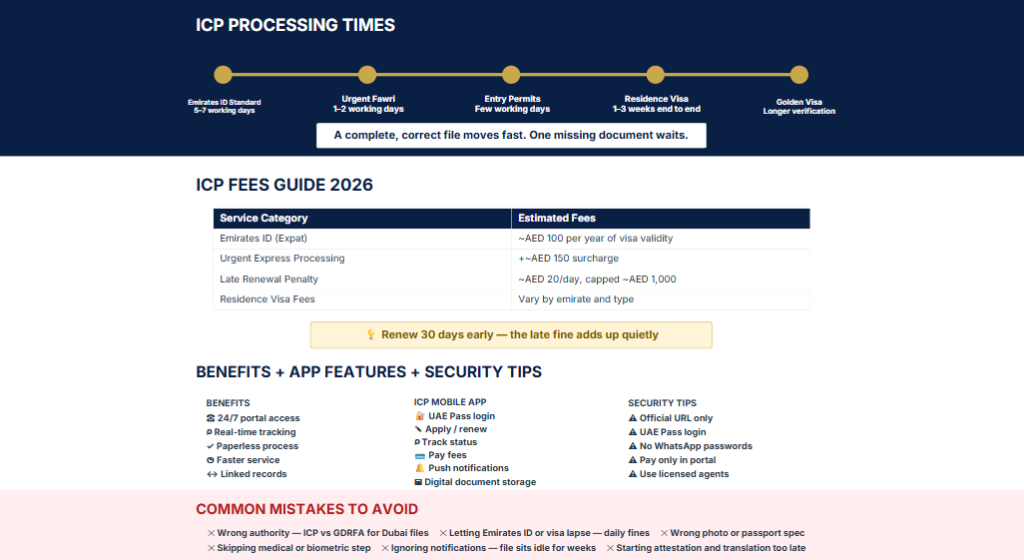Click the ICP PROCESSING TIMES heading
Screen dimensions: 1024x560
[x=295, y=25]
